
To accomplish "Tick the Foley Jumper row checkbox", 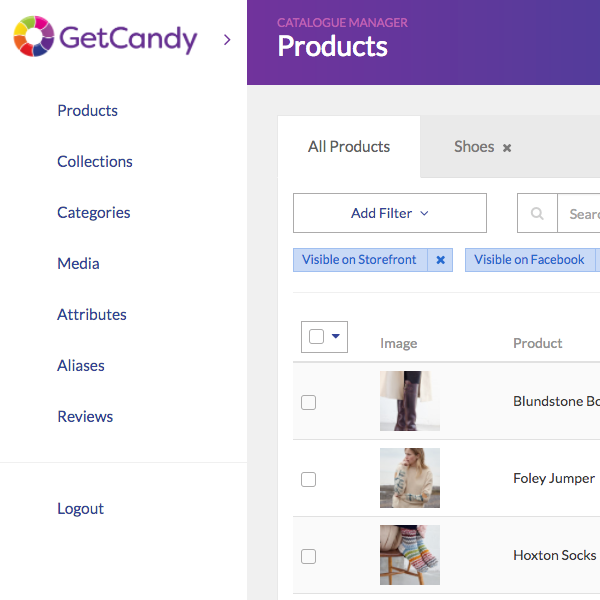I will (308, 479).
